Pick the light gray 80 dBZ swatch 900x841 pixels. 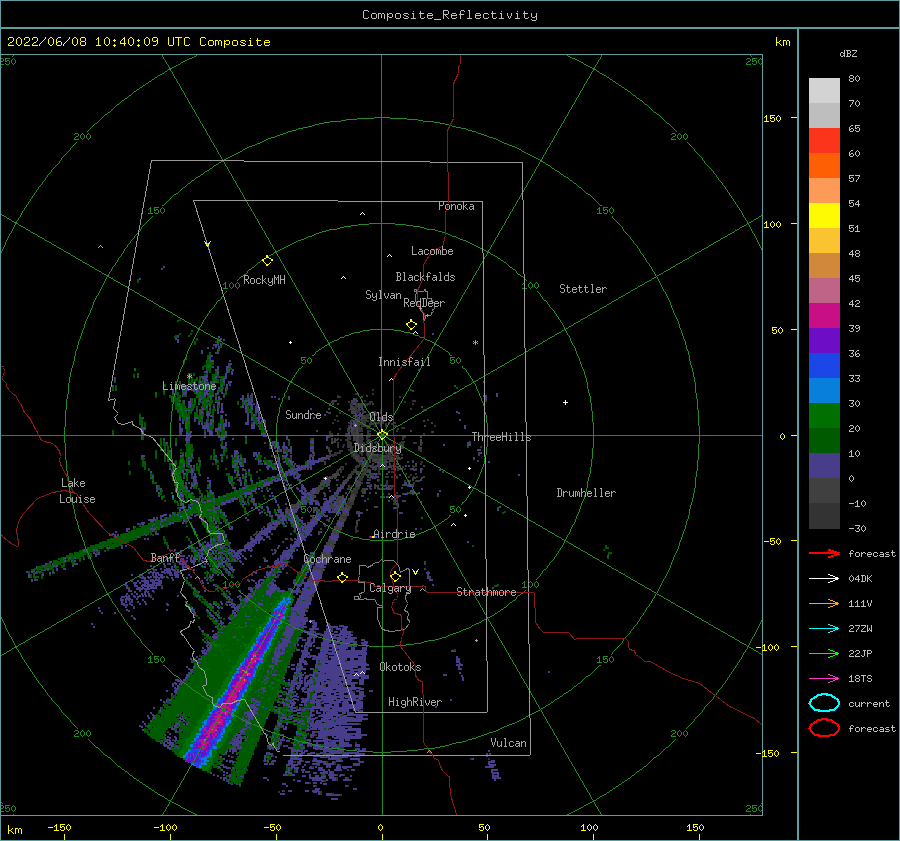(824, 91)
